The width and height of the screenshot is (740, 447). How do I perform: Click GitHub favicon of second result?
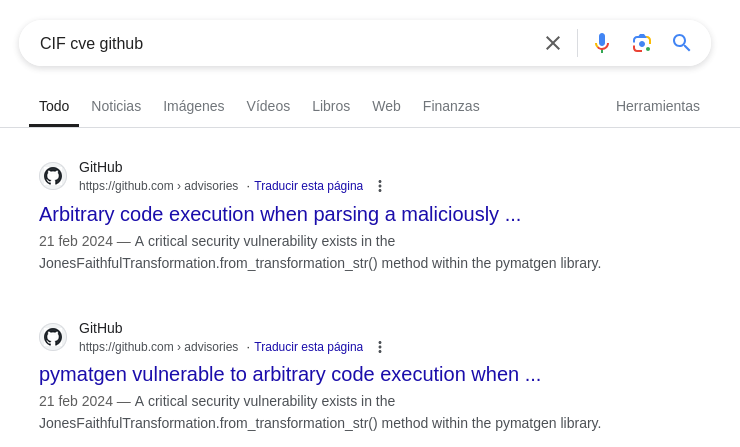[53, 337]
